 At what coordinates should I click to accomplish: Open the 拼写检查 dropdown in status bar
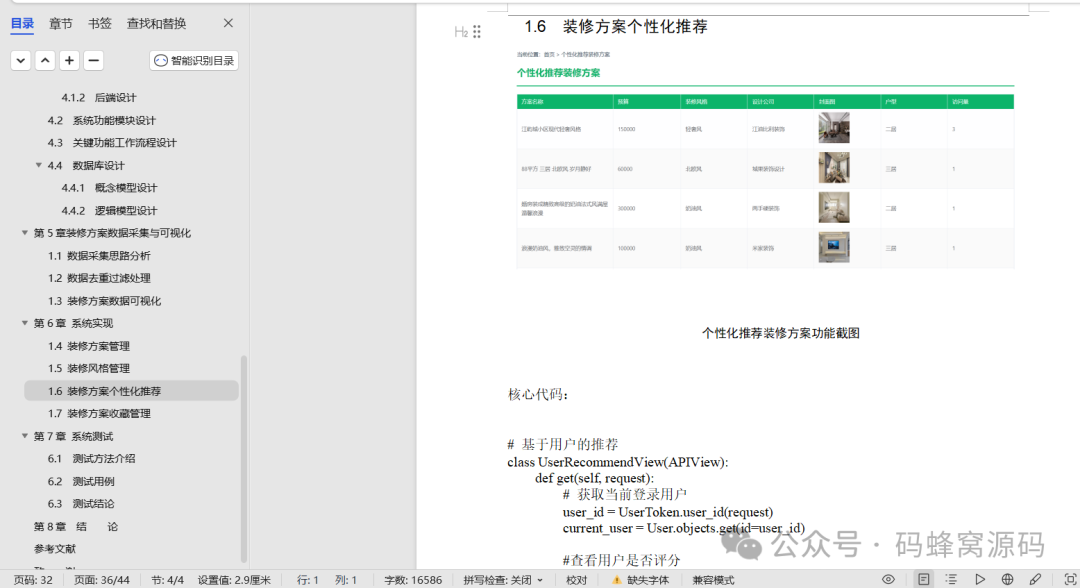pos(540,580)
